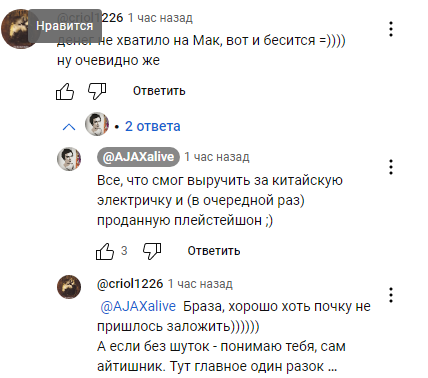This screenshot has height=378, width=428.
Task: Collapse replies using the chevron arrow
Action: [x=69, y=127]
